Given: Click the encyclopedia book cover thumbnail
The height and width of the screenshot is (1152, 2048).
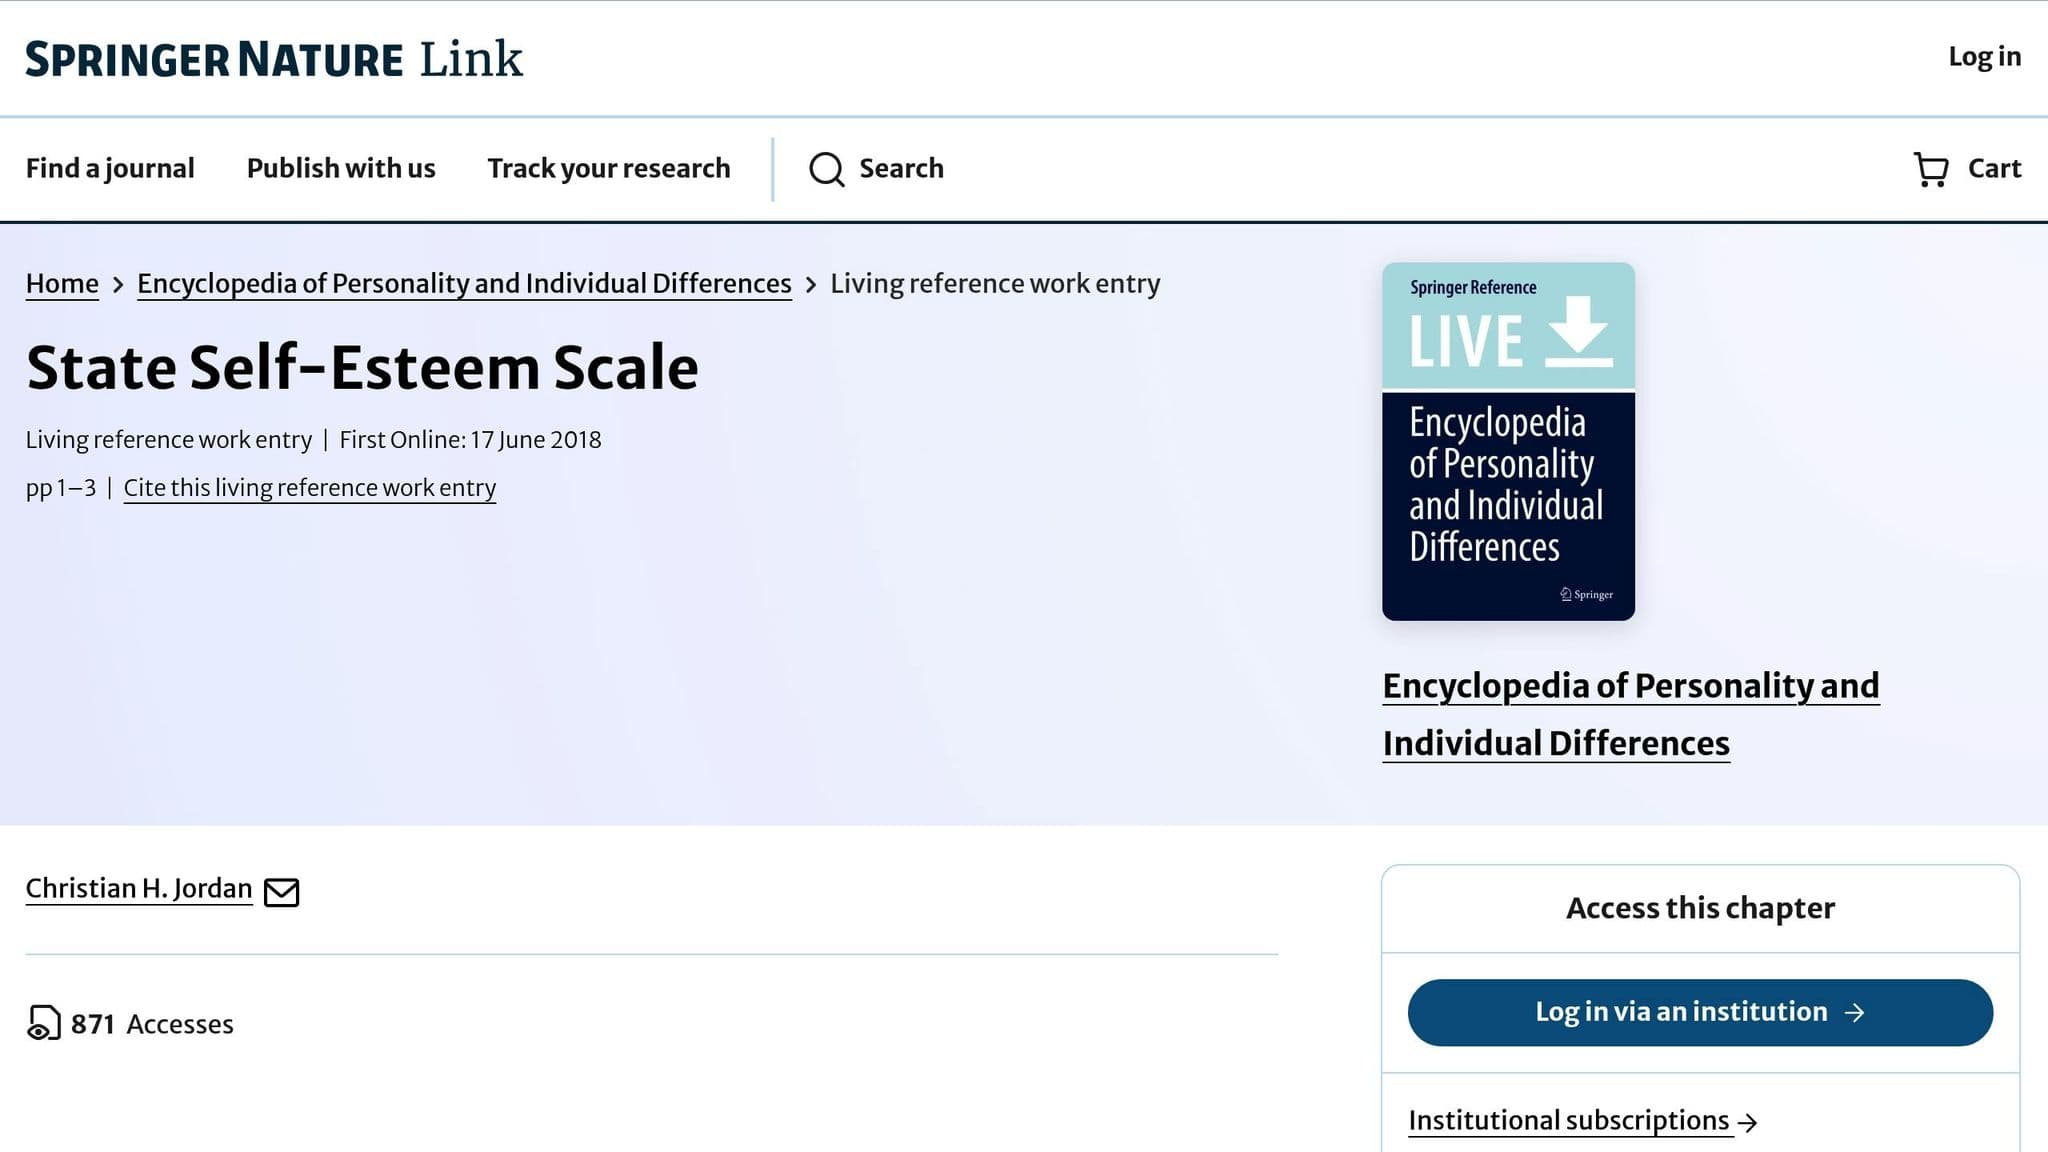Looking at the screenshot, I should point(1508,434).
